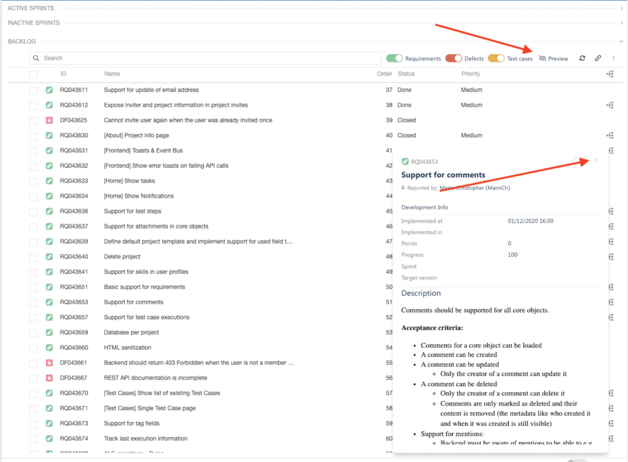Check the box for RQ043630 row

point(33,135)
